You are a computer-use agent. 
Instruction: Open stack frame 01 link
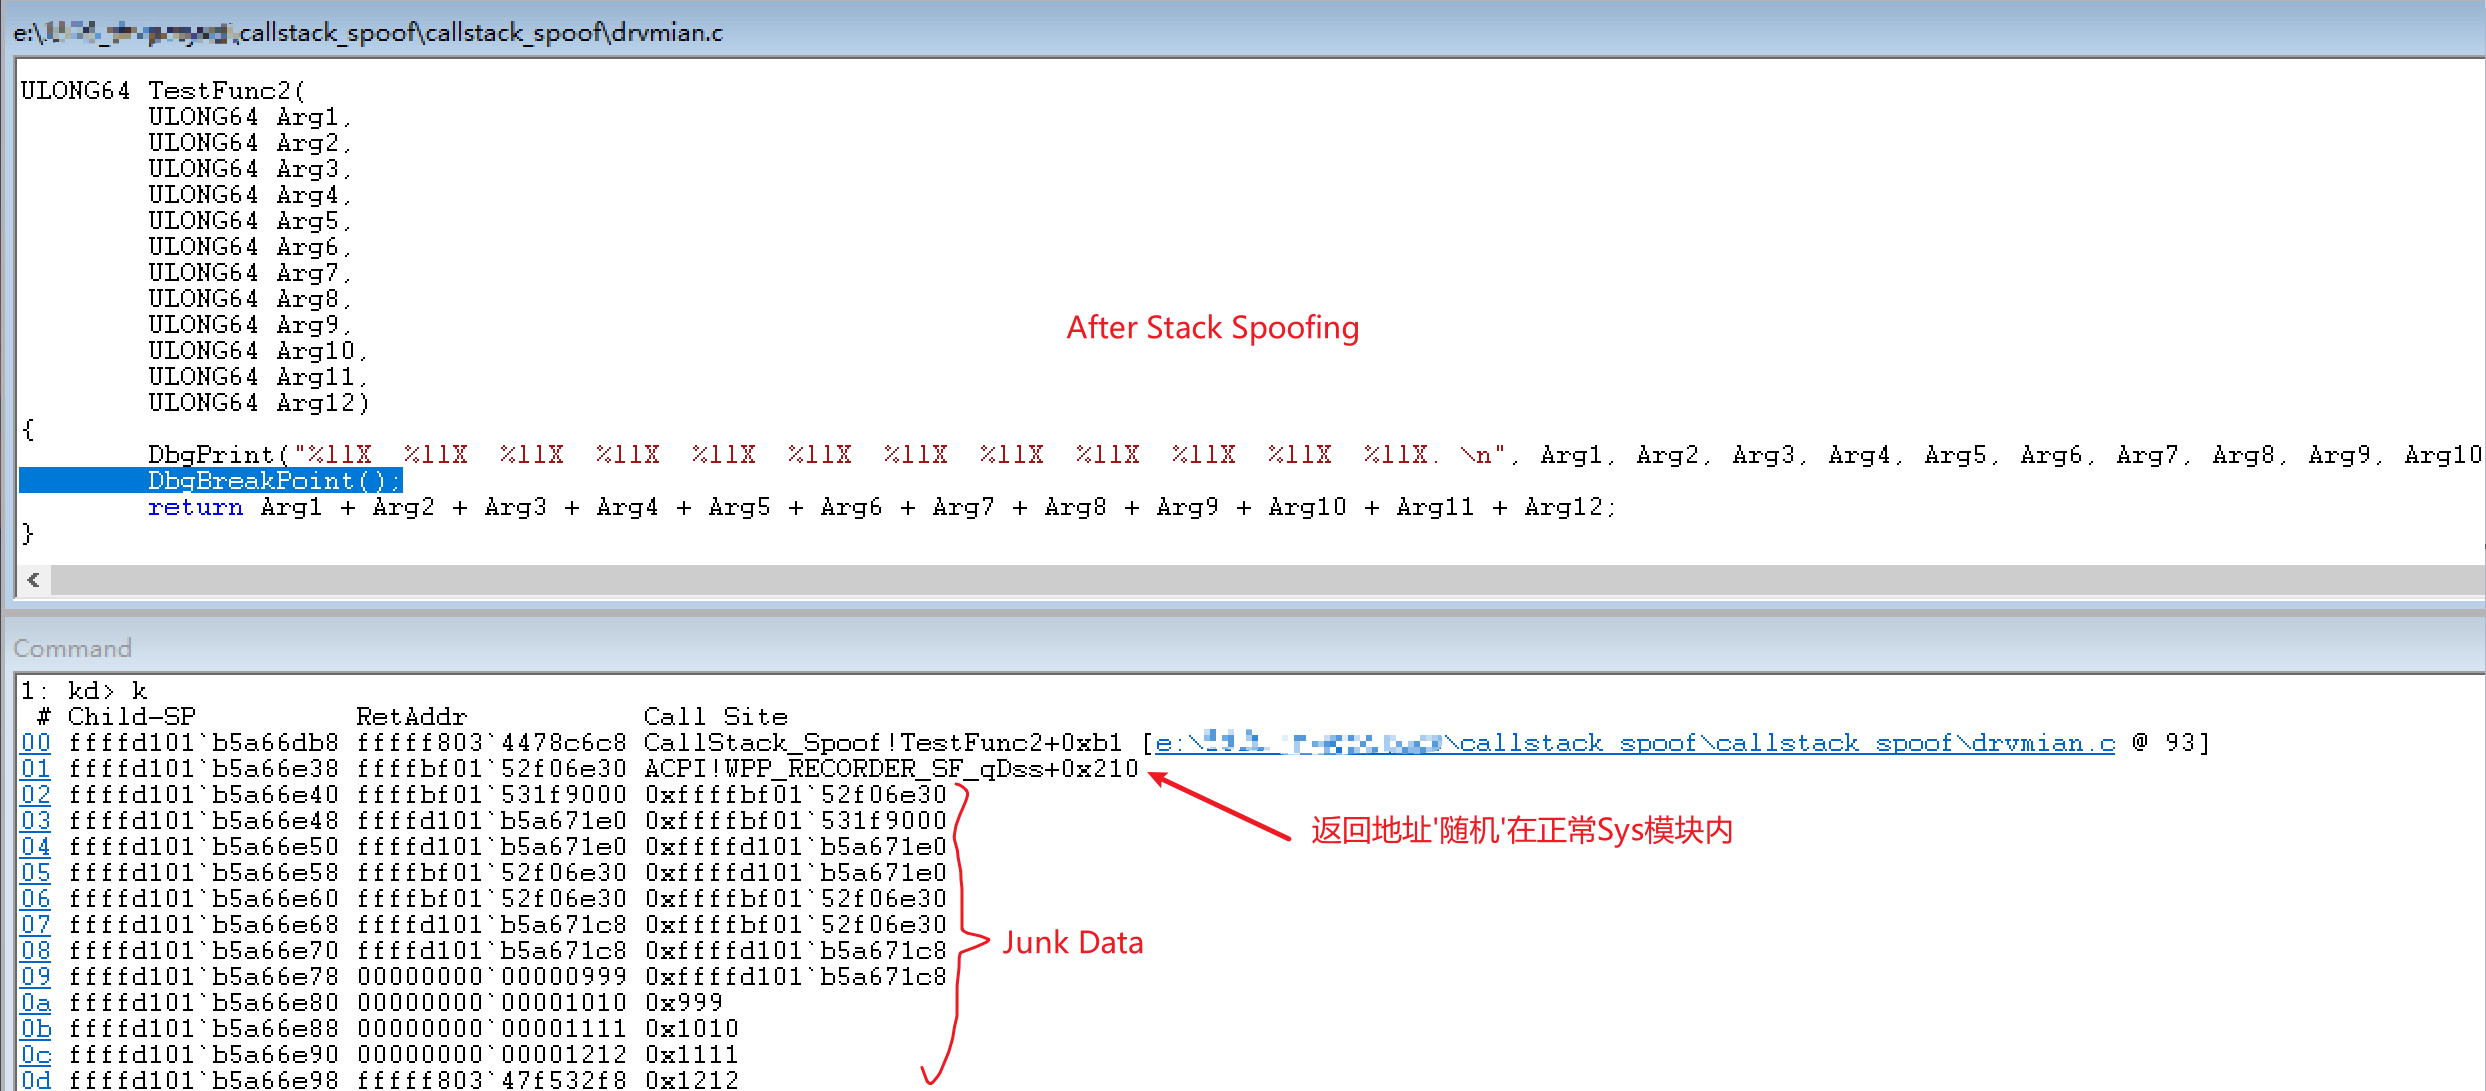[36, 769]
